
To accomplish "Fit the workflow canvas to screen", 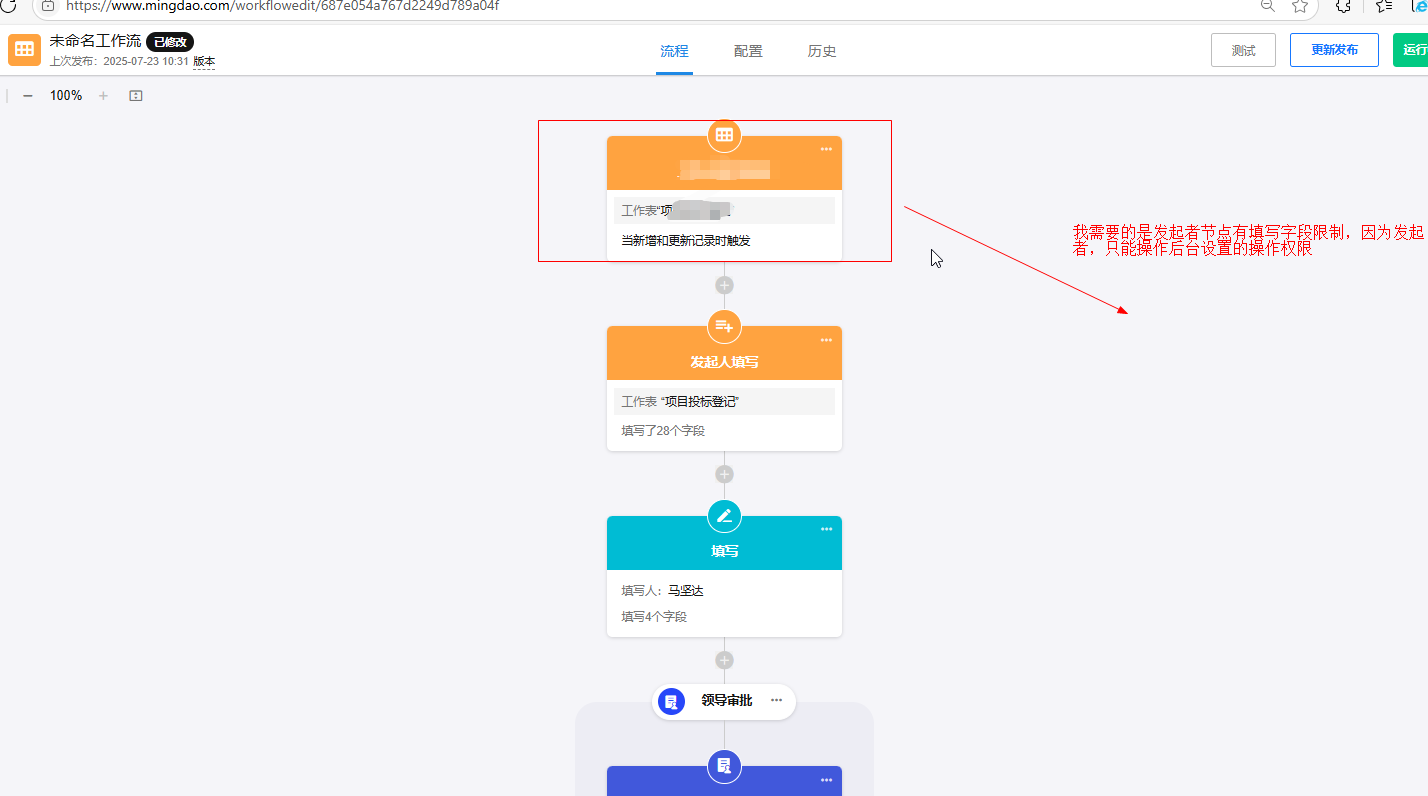I will [136, 96].
